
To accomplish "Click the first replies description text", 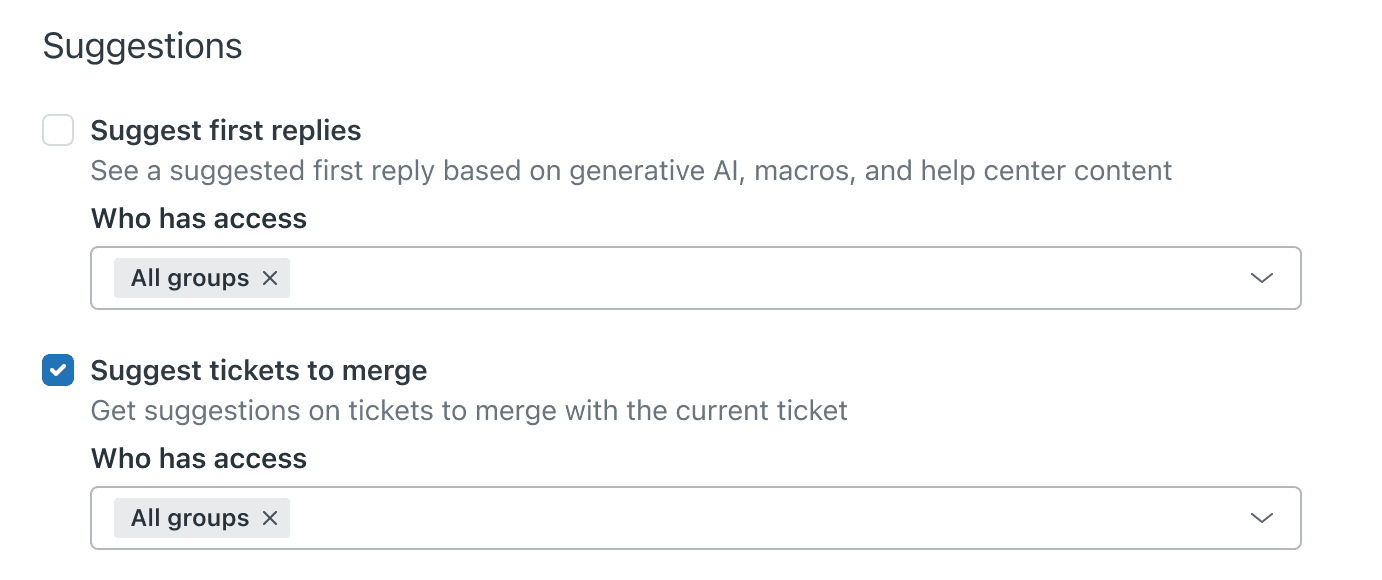I will [630, 170].
